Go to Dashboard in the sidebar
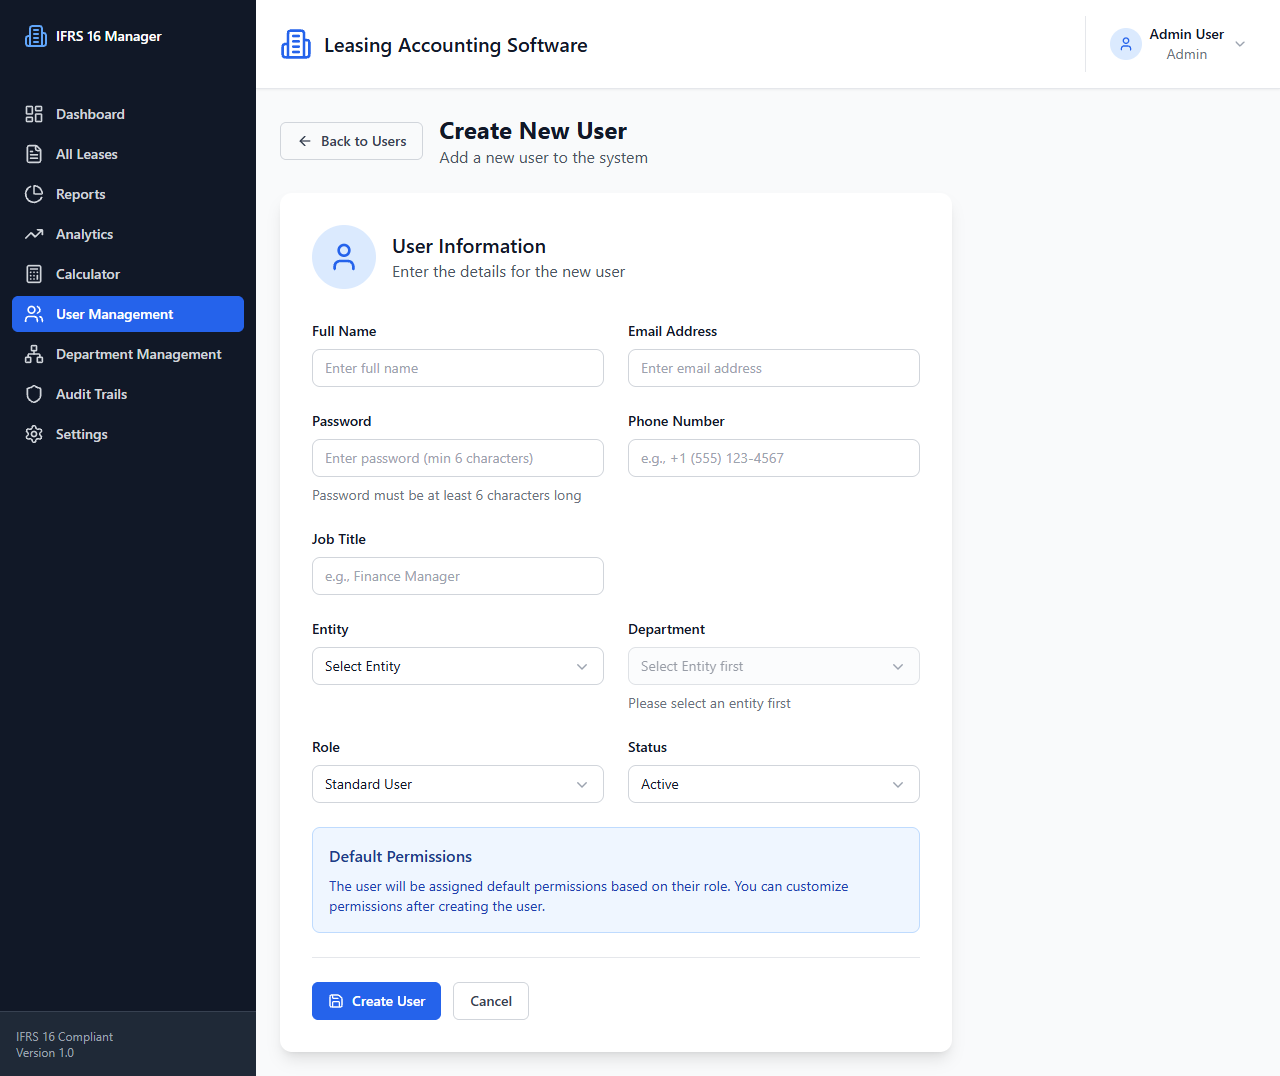 click(128, 114)
